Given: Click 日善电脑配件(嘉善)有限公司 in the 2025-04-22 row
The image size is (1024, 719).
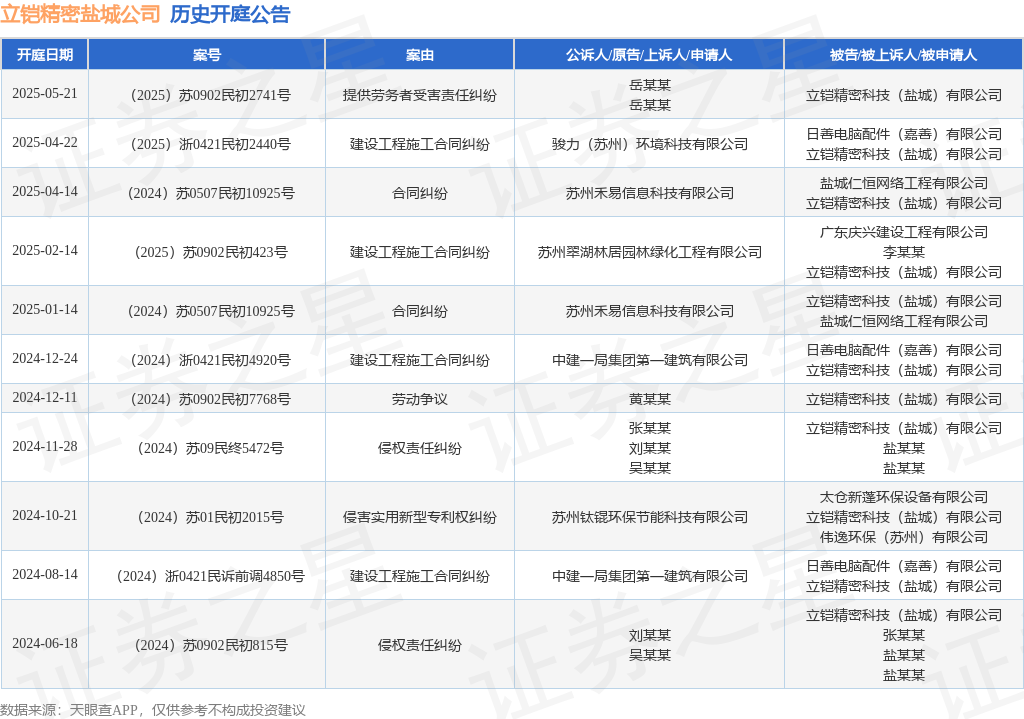Looking at the screenshot, I should tap(904, 135).
